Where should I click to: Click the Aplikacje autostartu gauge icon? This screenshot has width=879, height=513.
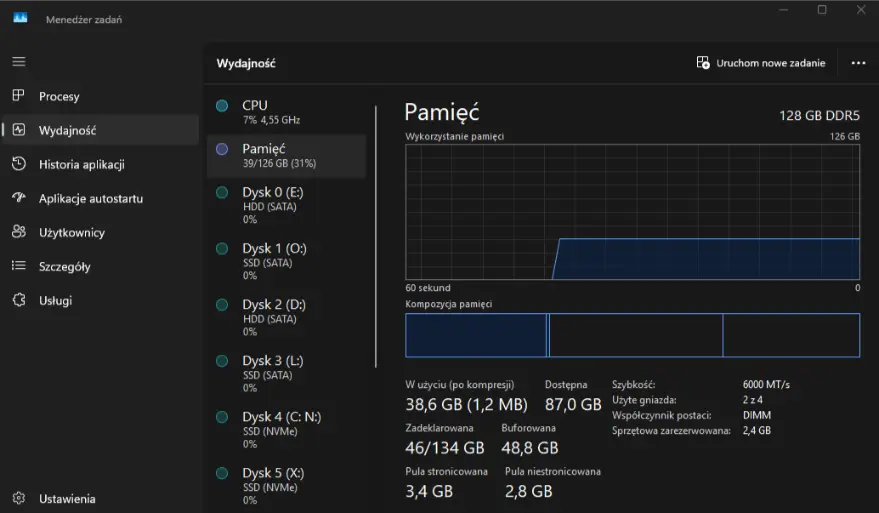(19, 198)
